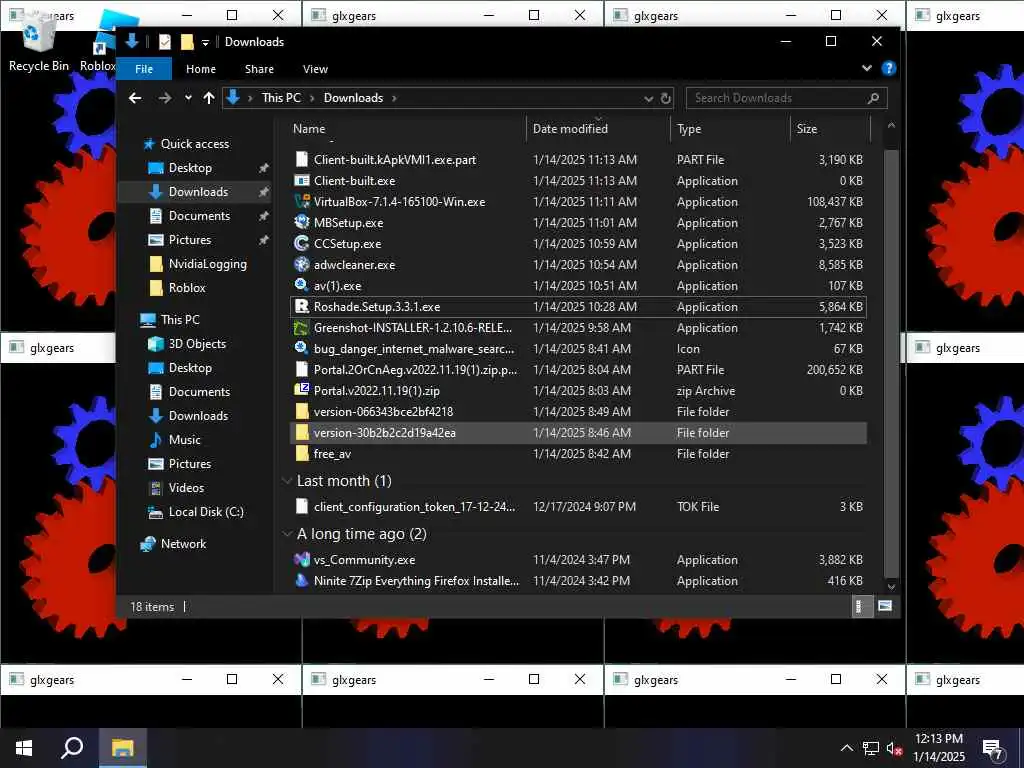
Task: Select the vs_Community.exe Visual Studio icon
Action: 301,560
